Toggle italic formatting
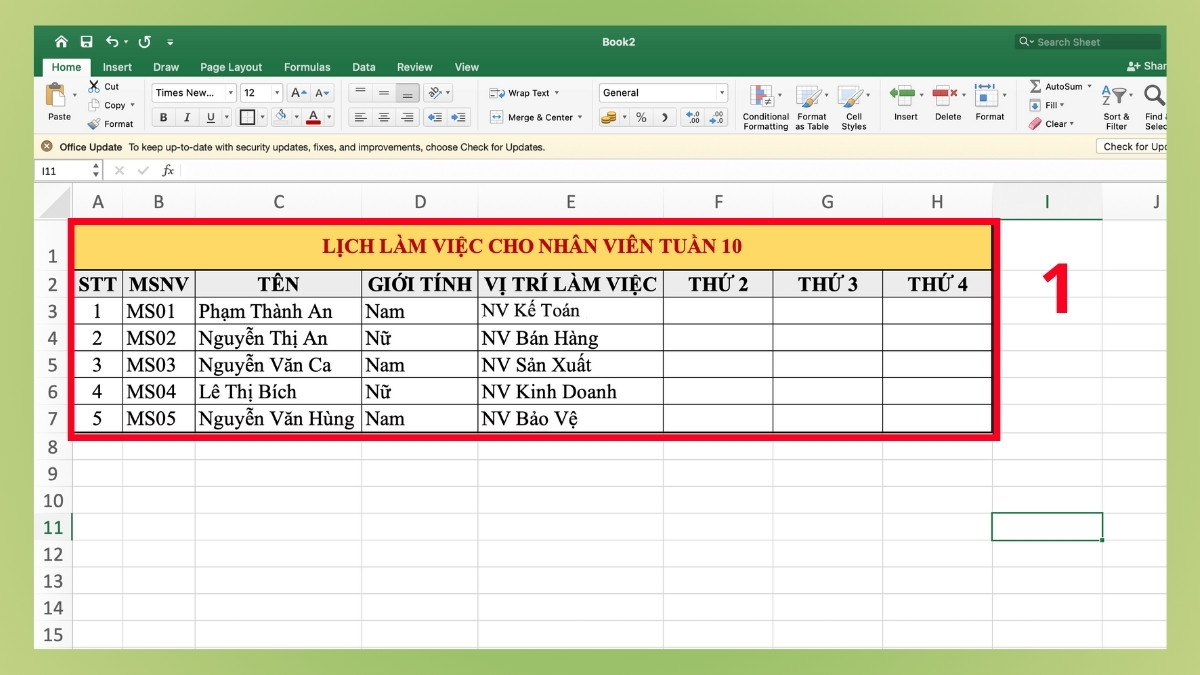 pos(187,117)
